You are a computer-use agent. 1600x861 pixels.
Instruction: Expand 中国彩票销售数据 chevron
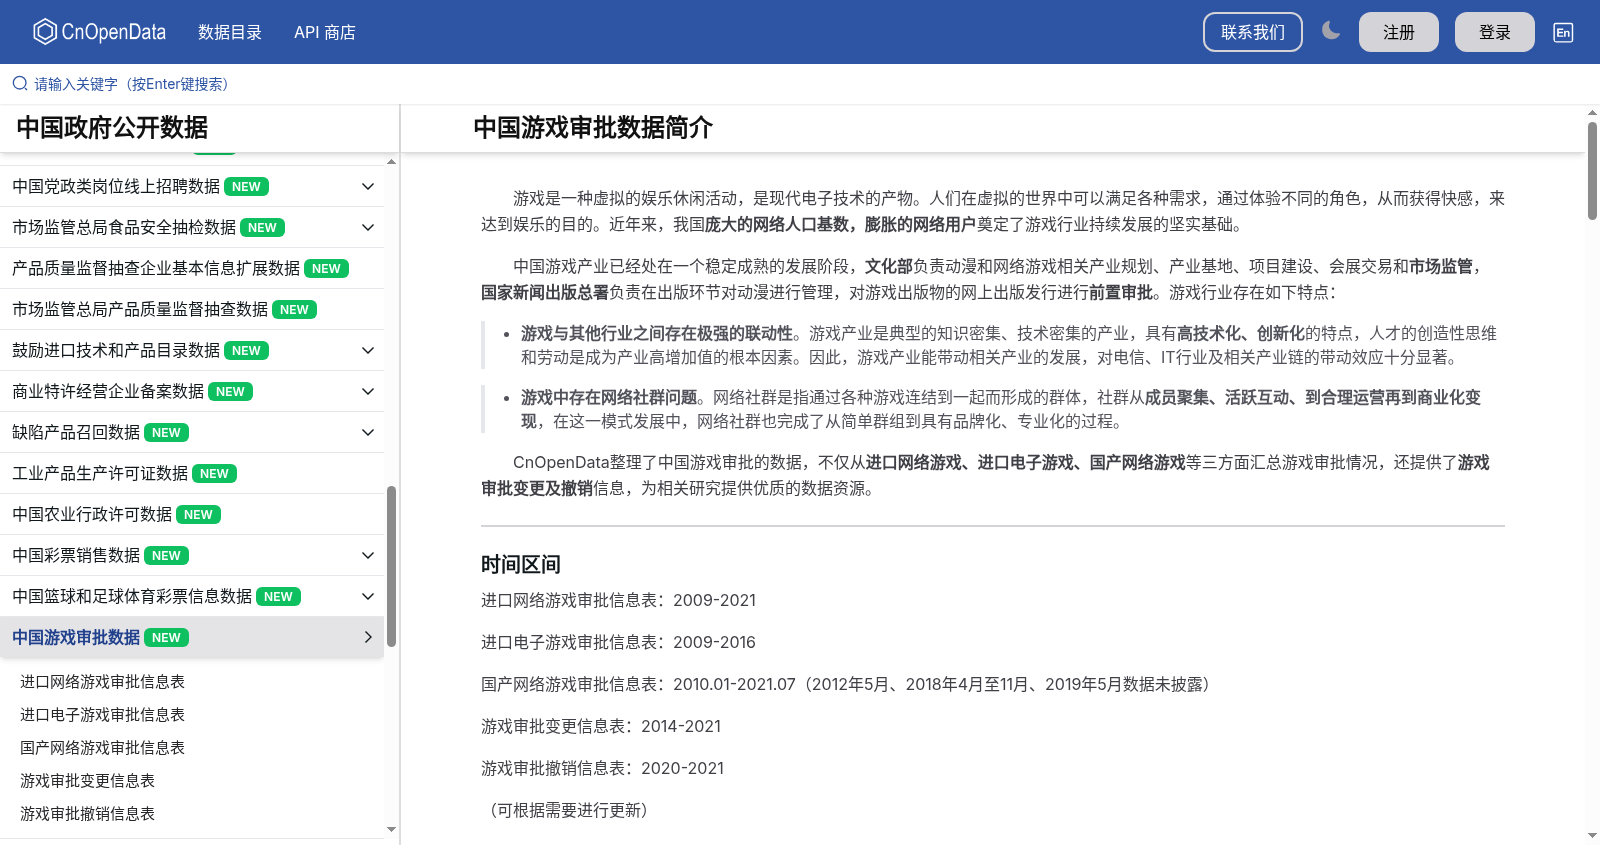tap(368, 555)
